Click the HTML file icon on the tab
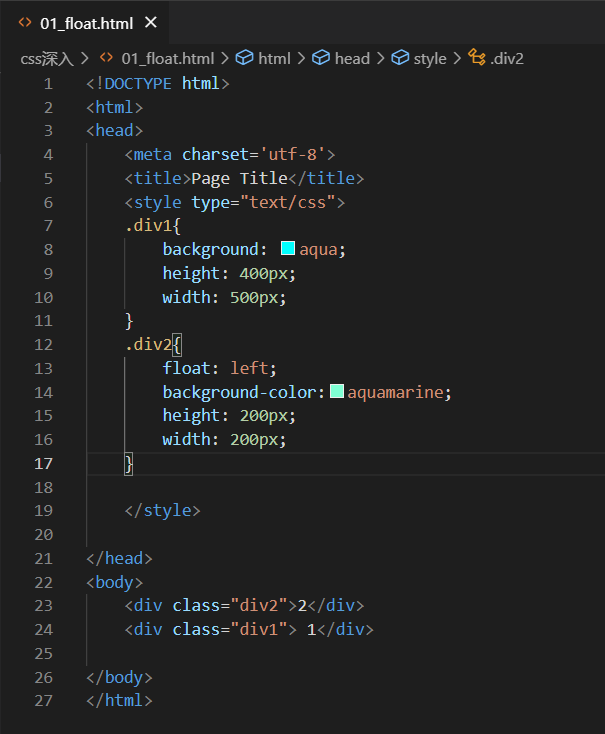This screenshot has width=605, height=734. point(25,22)
